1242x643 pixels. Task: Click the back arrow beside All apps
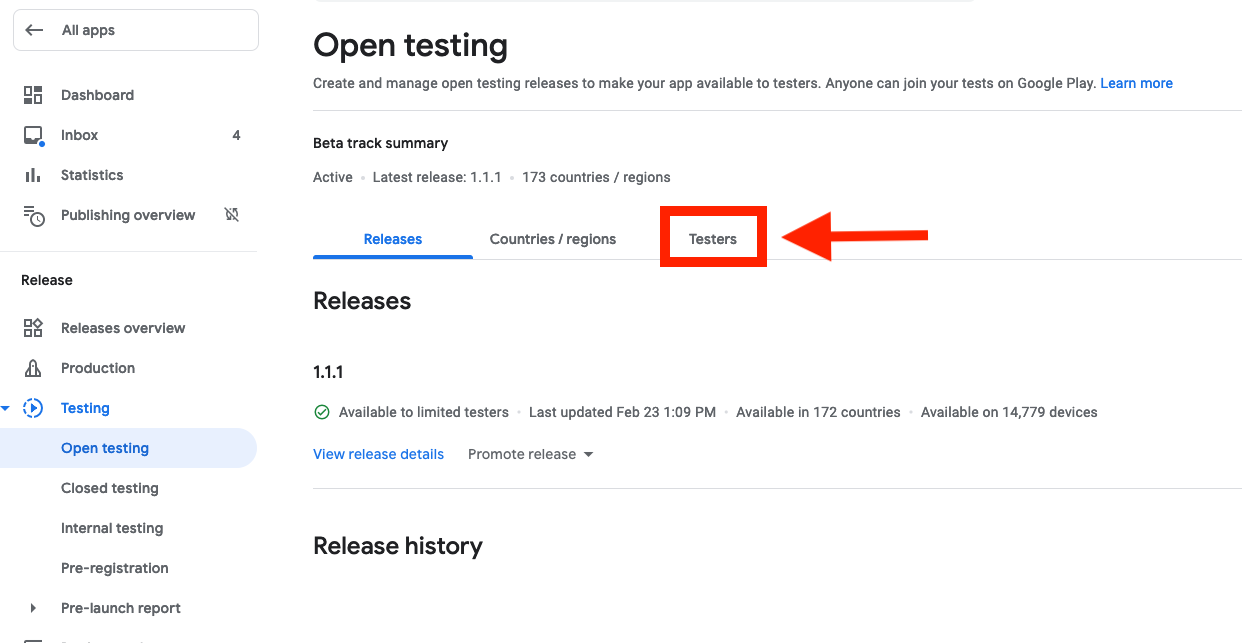click(34, 30)
